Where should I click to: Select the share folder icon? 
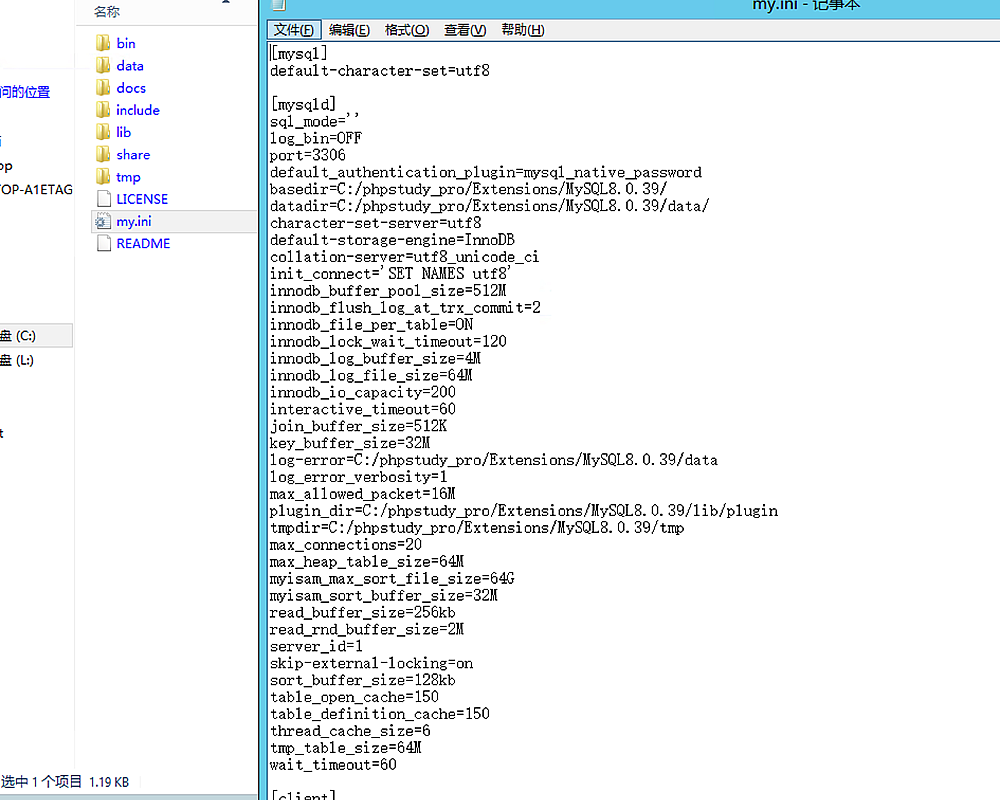click(102, 154)
